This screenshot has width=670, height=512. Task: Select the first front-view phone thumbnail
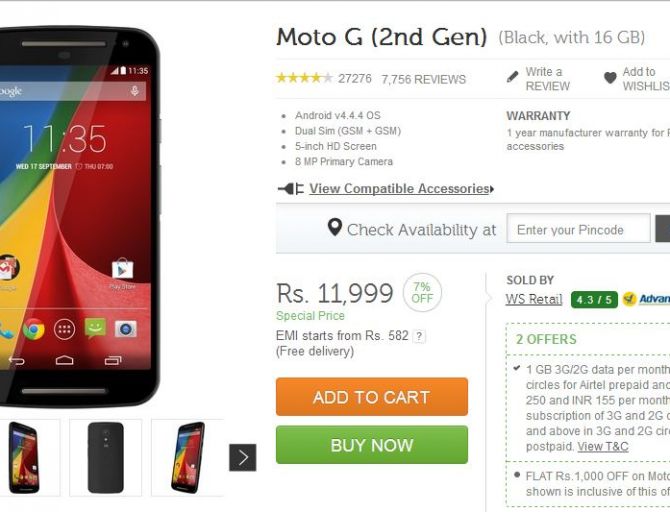pos(26,457)
